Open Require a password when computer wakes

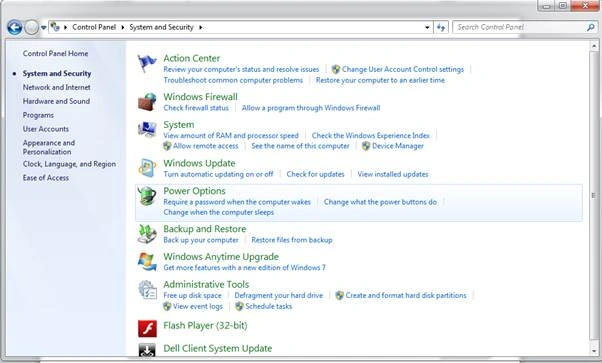coord(237,202)
